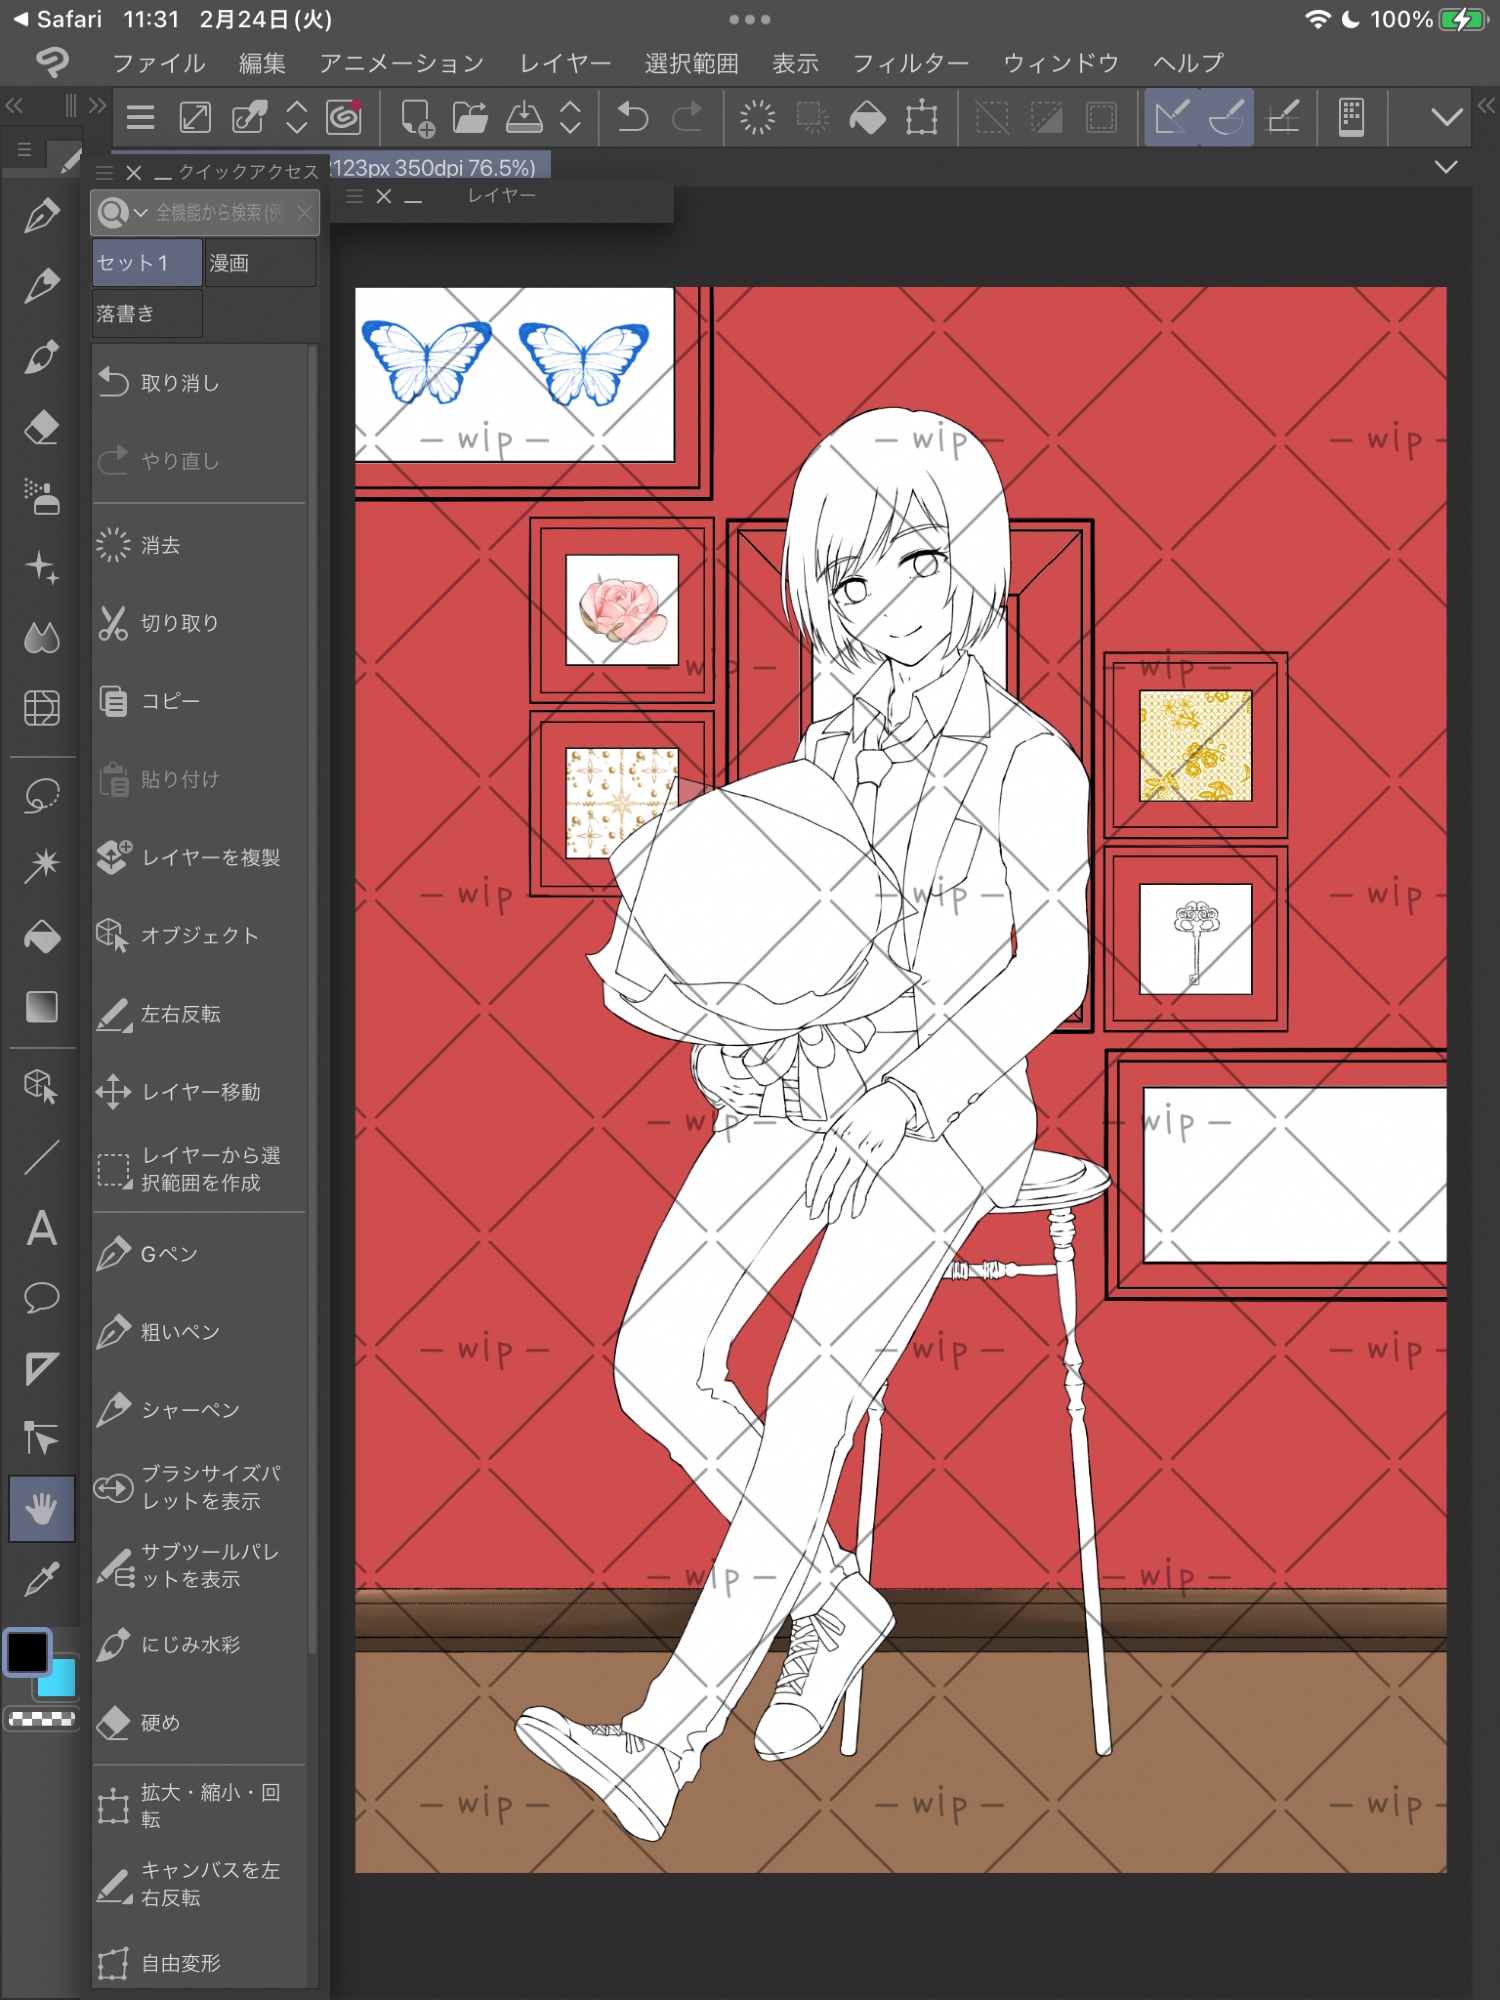This screenshot has width=1500, height=2000.
Task: Open the フィルター menu
Action: (910, 63)
